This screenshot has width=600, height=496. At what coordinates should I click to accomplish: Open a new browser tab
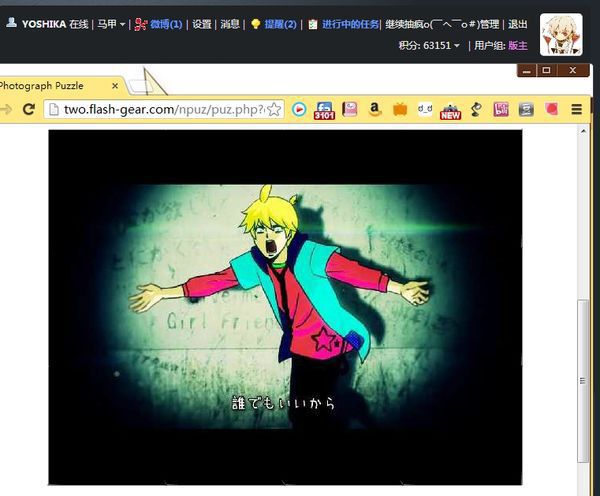[150, 83]
